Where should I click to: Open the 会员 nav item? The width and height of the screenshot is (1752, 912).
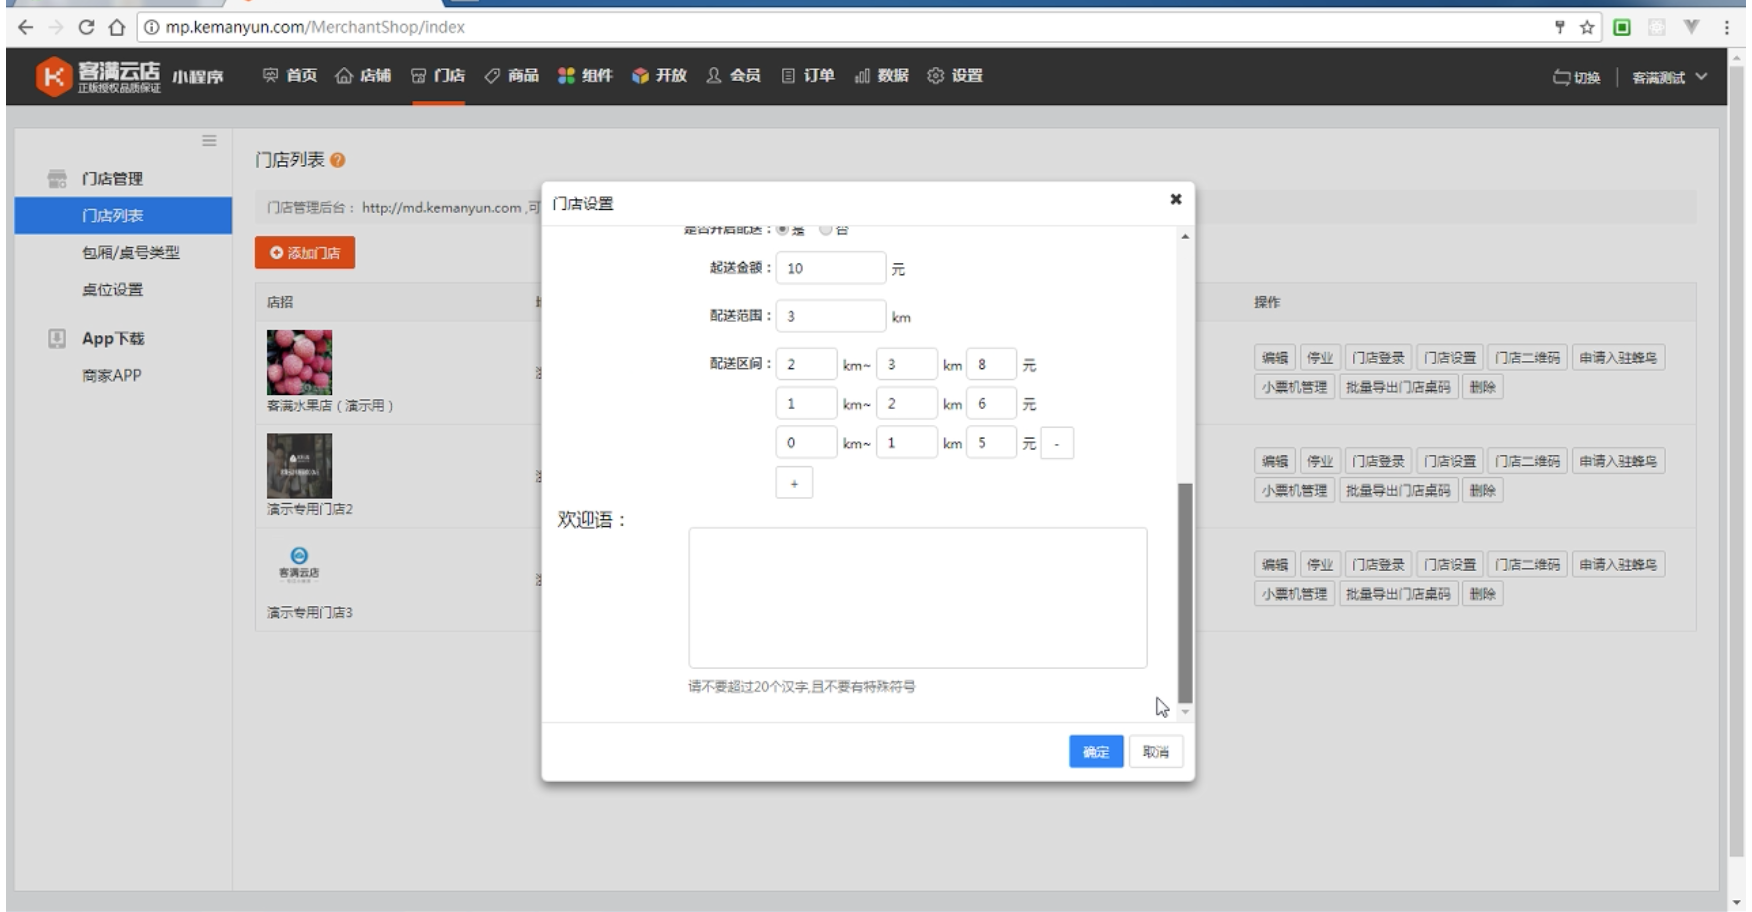[x=733, y=76]
